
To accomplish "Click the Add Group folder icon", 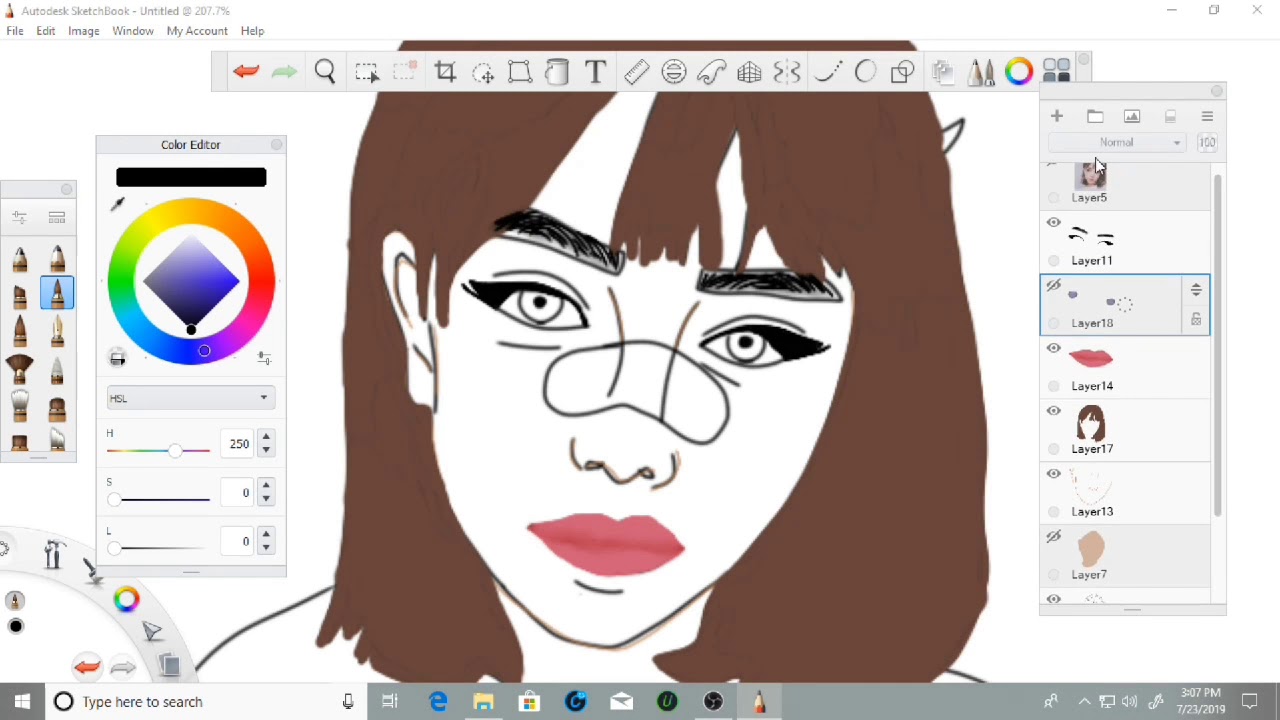I will (x=1095, y=116).
